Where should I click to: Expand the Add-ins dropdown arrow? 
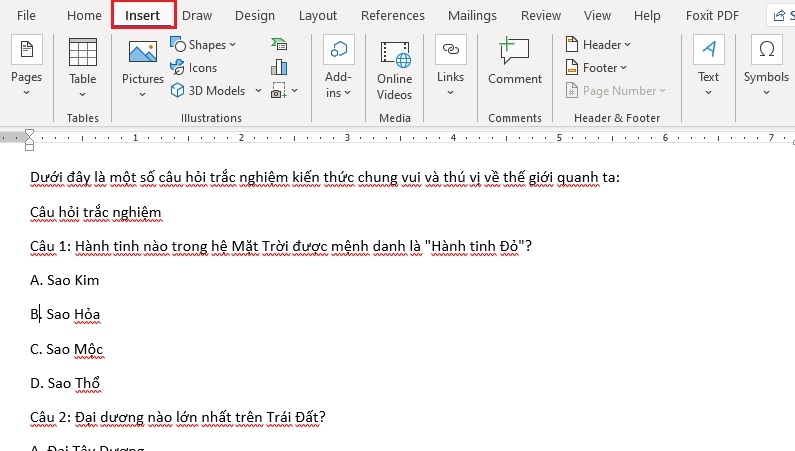(347, 93)
